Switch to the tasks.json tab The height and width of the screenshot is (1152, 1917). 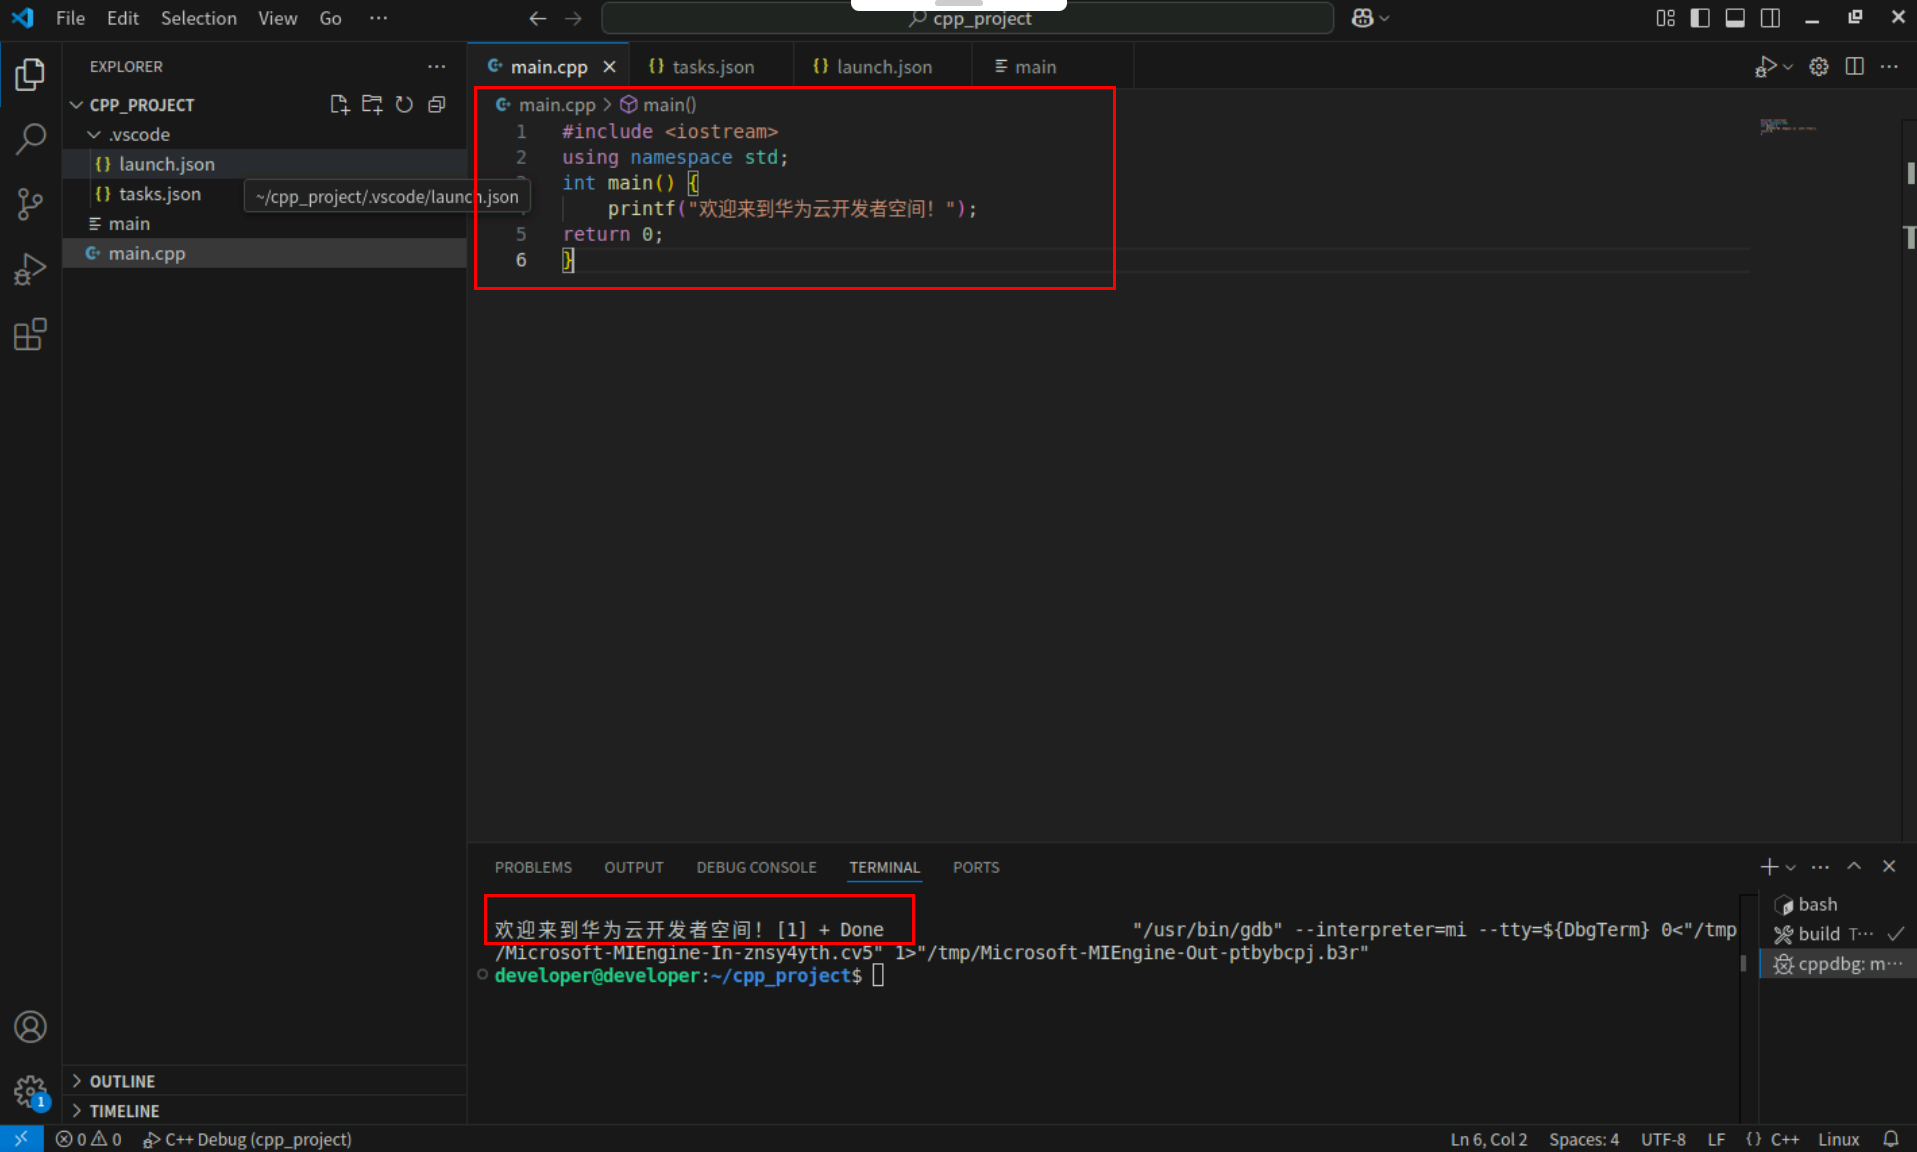[711, 66]
